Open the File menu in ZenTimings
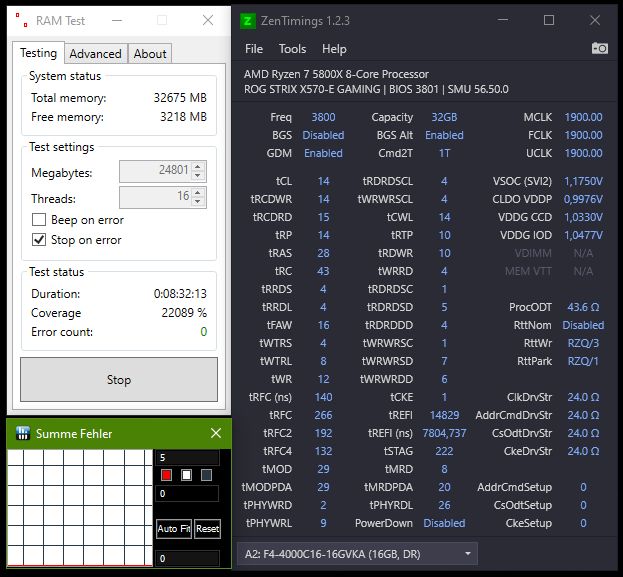Viewport: 623px width, 577px height. click(253, 49)
